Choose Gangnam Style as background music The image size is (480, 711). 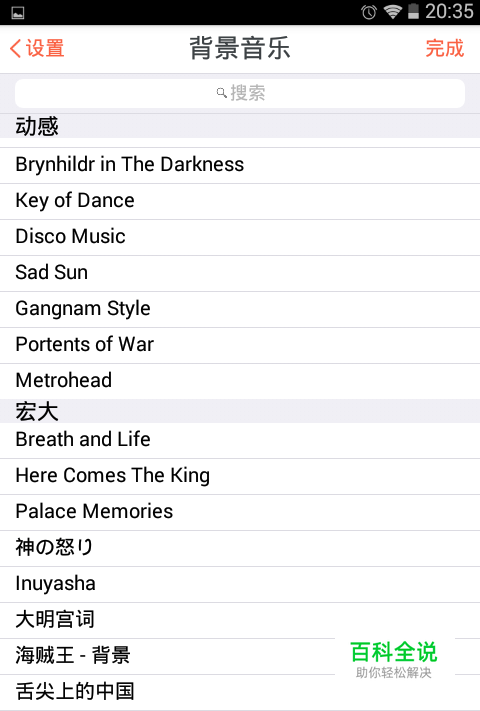tap(240, 309)
